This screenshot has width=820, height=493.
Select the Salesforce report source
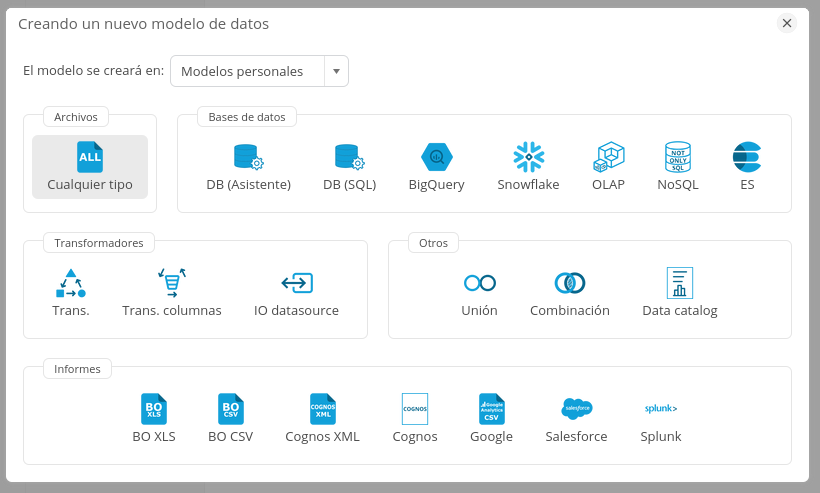click(x=577, y=410)
